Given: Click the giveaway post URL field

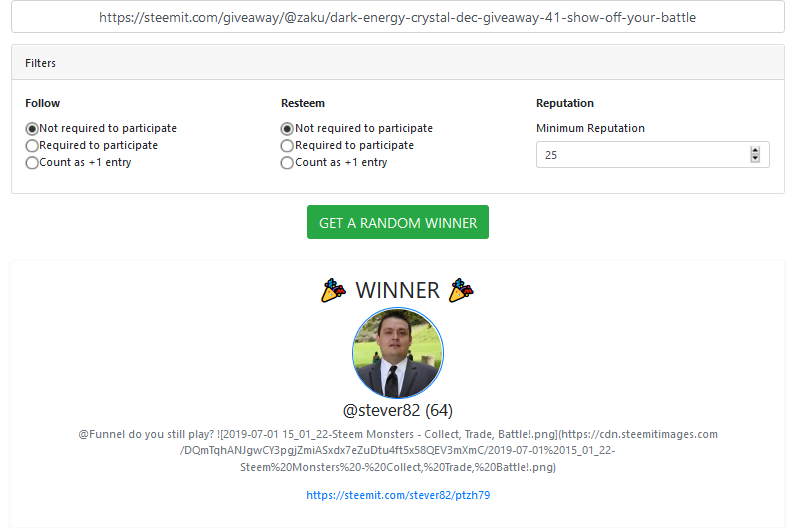Looking at the screenshot, I should [398, 17].
